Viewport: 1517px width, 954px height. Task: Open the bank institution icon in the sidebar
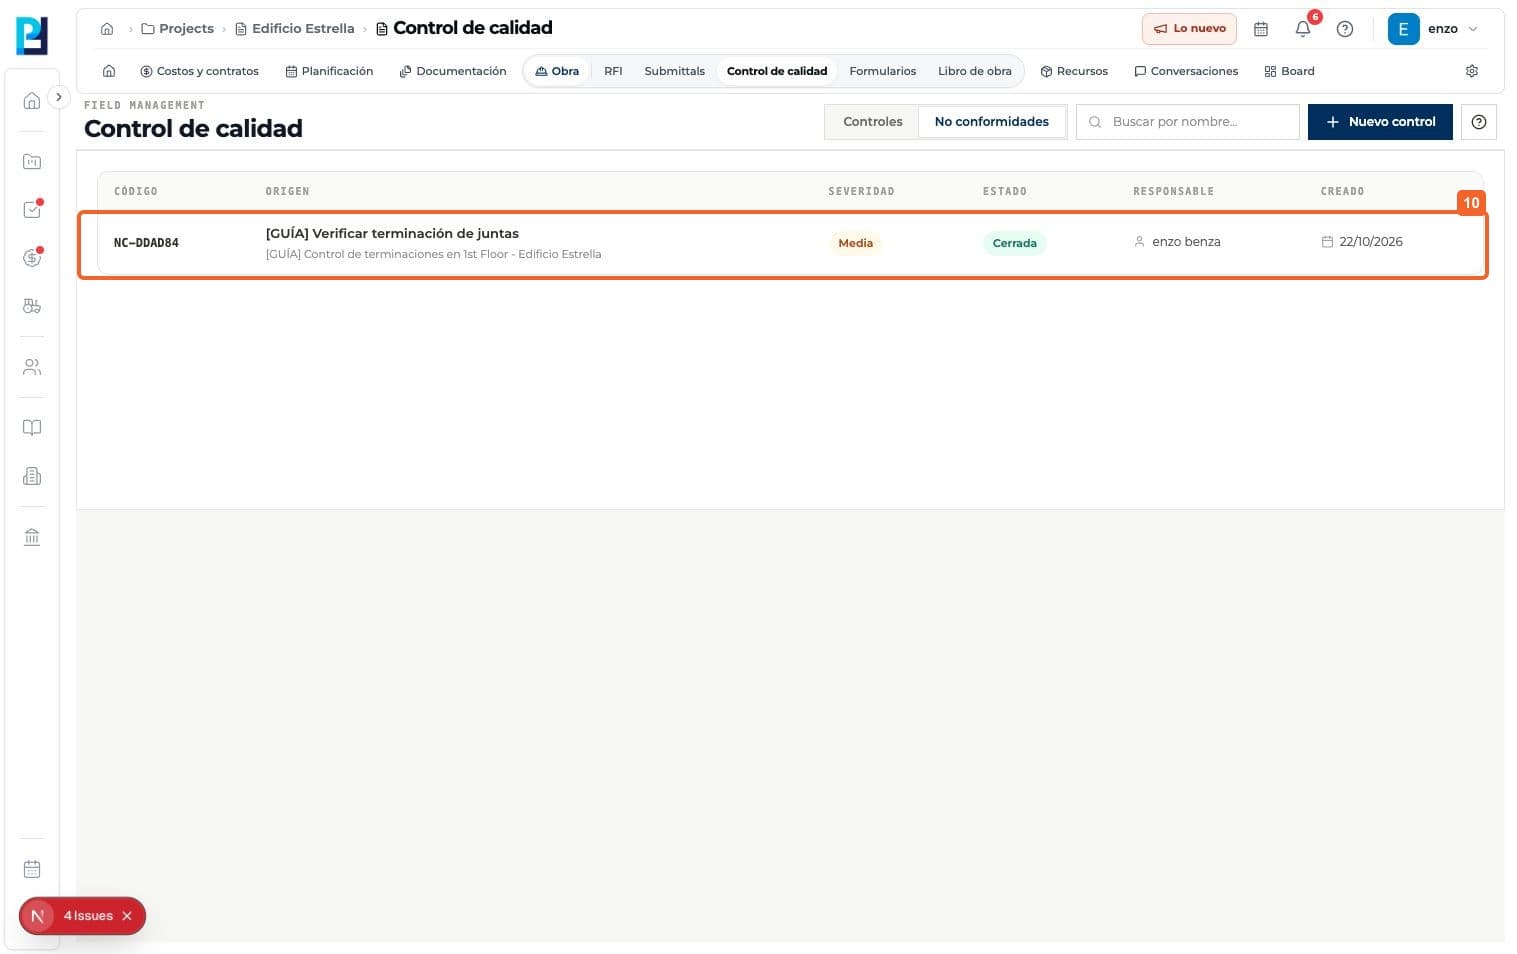coord(32,537)
